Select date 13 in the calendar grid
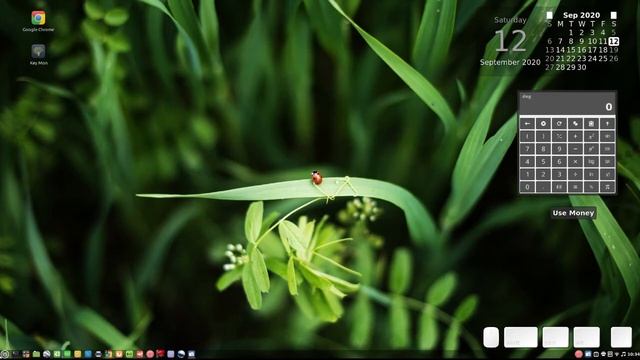 tap(550, 50)
